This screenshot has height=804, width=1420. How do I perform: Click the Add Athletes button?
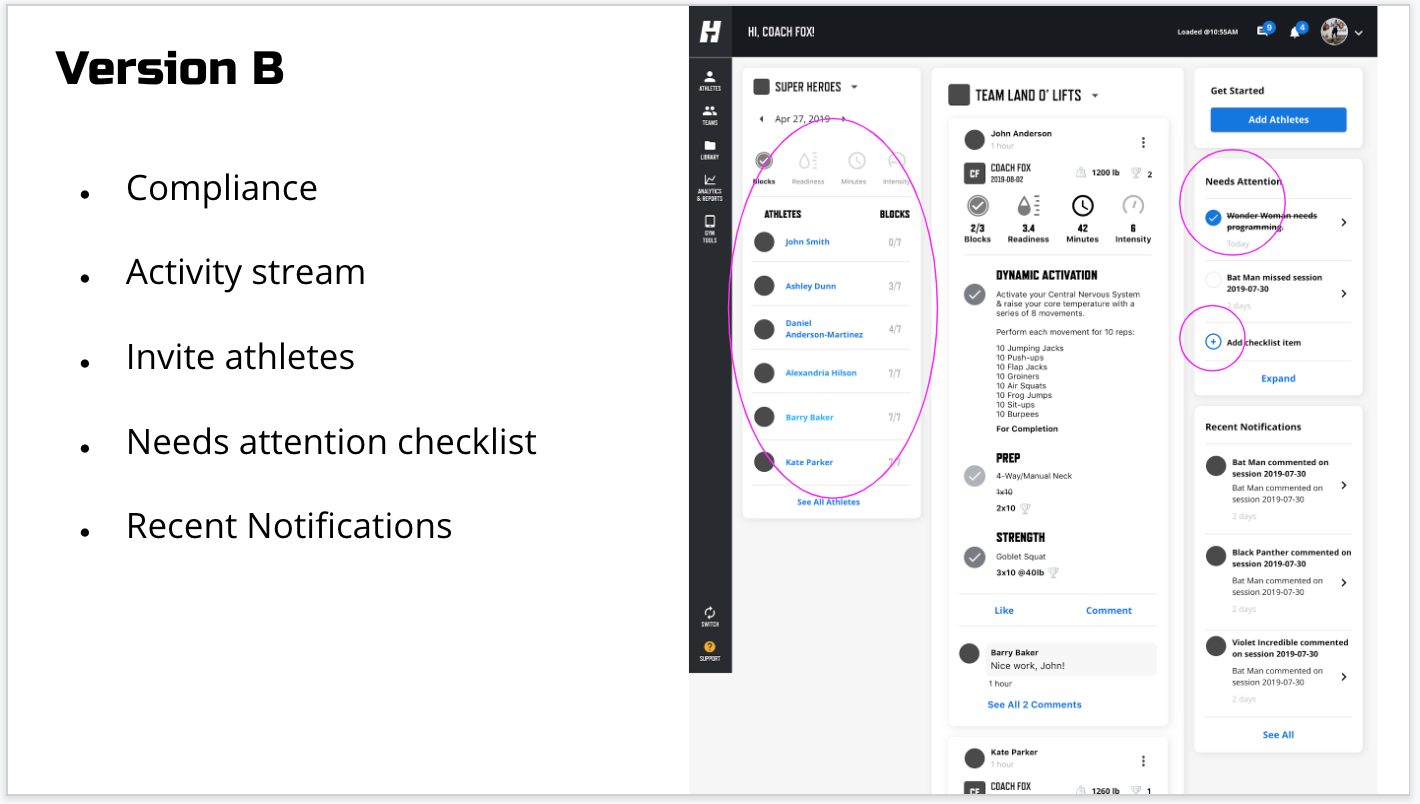[1278, 120]
